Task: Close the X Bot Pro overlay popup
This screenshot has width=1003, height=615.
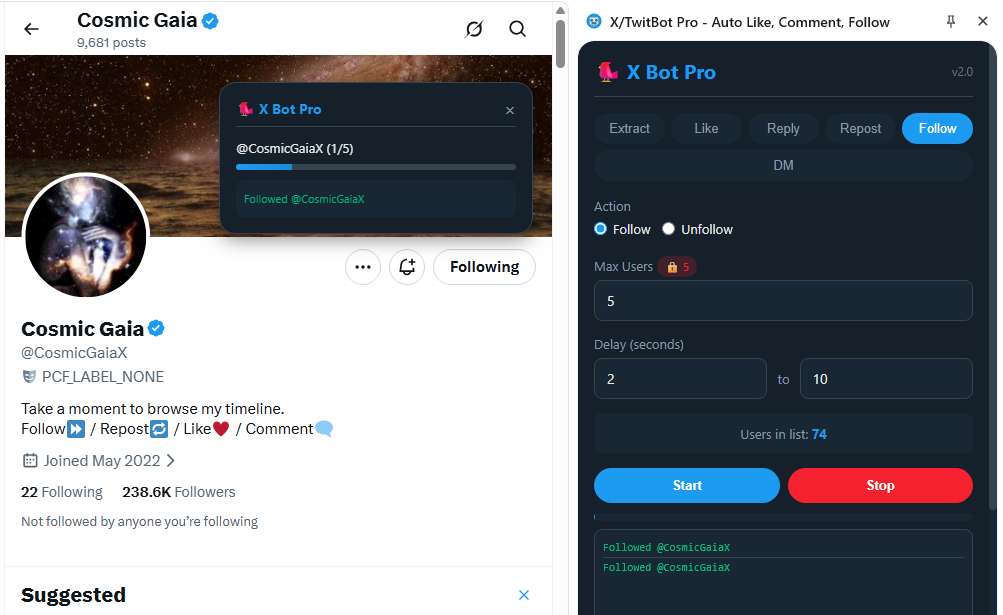Action: pyautogui.click(x=510, y=110)
